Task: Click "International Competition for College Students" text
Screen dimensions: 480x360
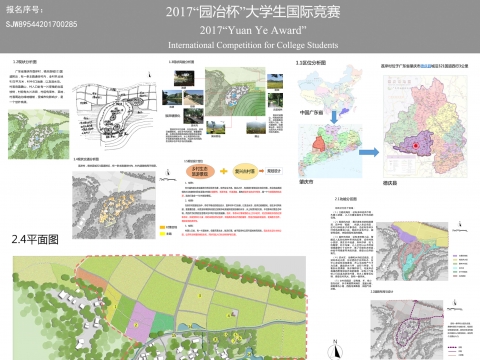Action: click(x=253, y=45)
